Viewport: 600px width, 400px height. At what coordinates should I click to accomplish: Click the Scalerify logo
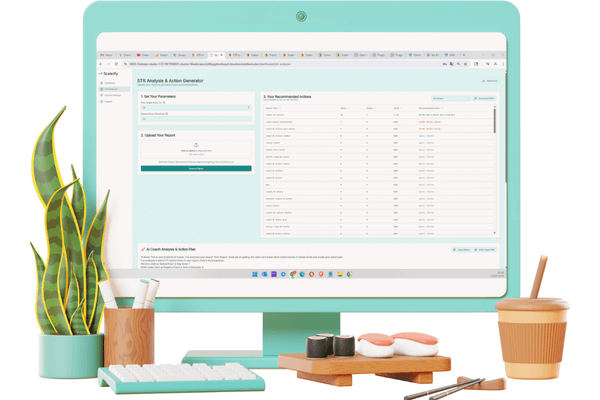(109, 73)
